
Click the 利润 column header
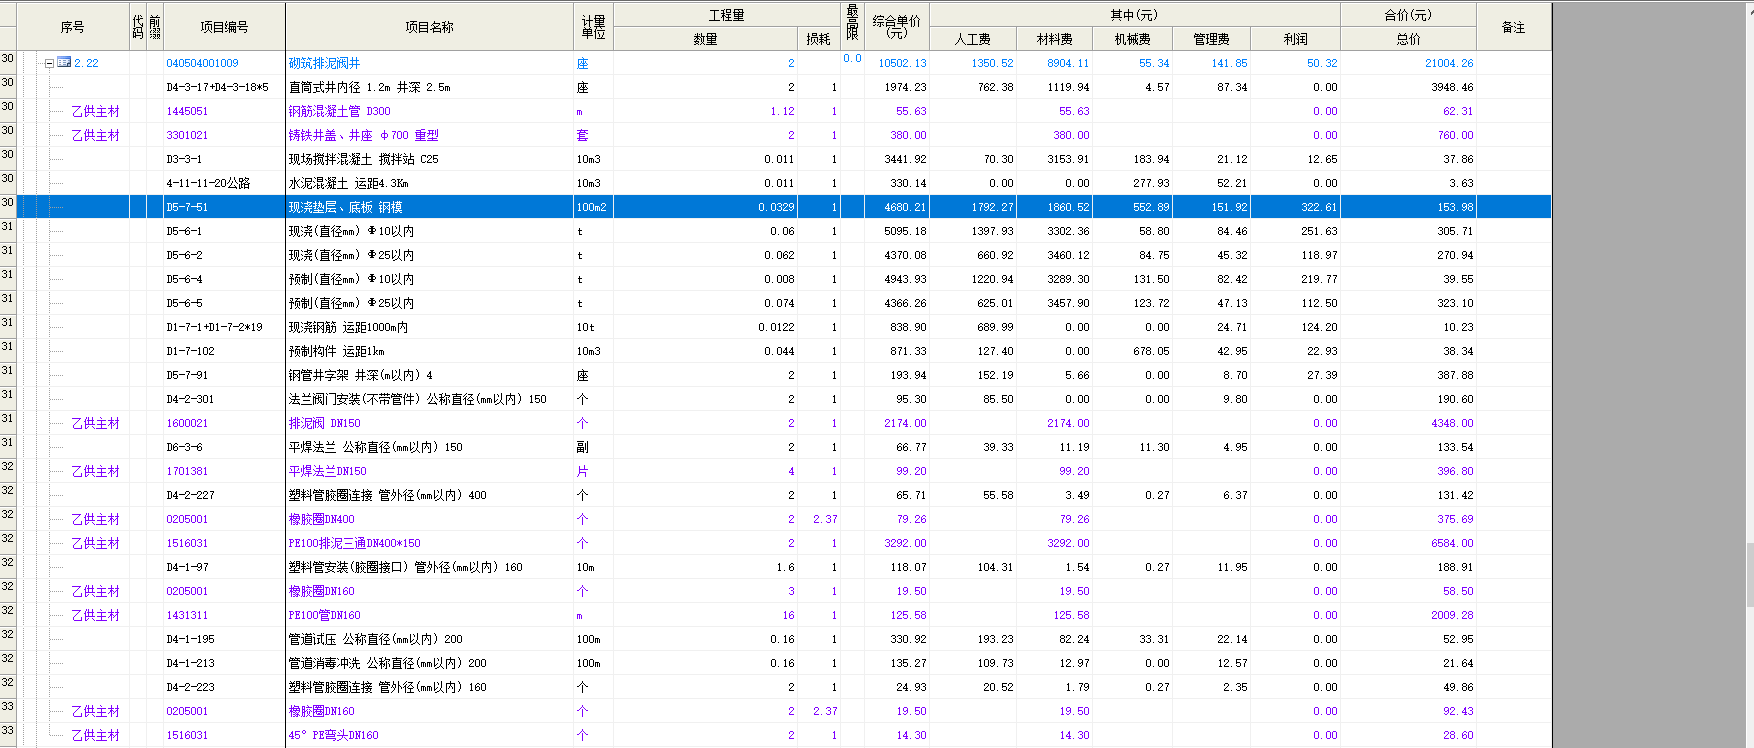pyautogui.click(x=1295, y=39)
